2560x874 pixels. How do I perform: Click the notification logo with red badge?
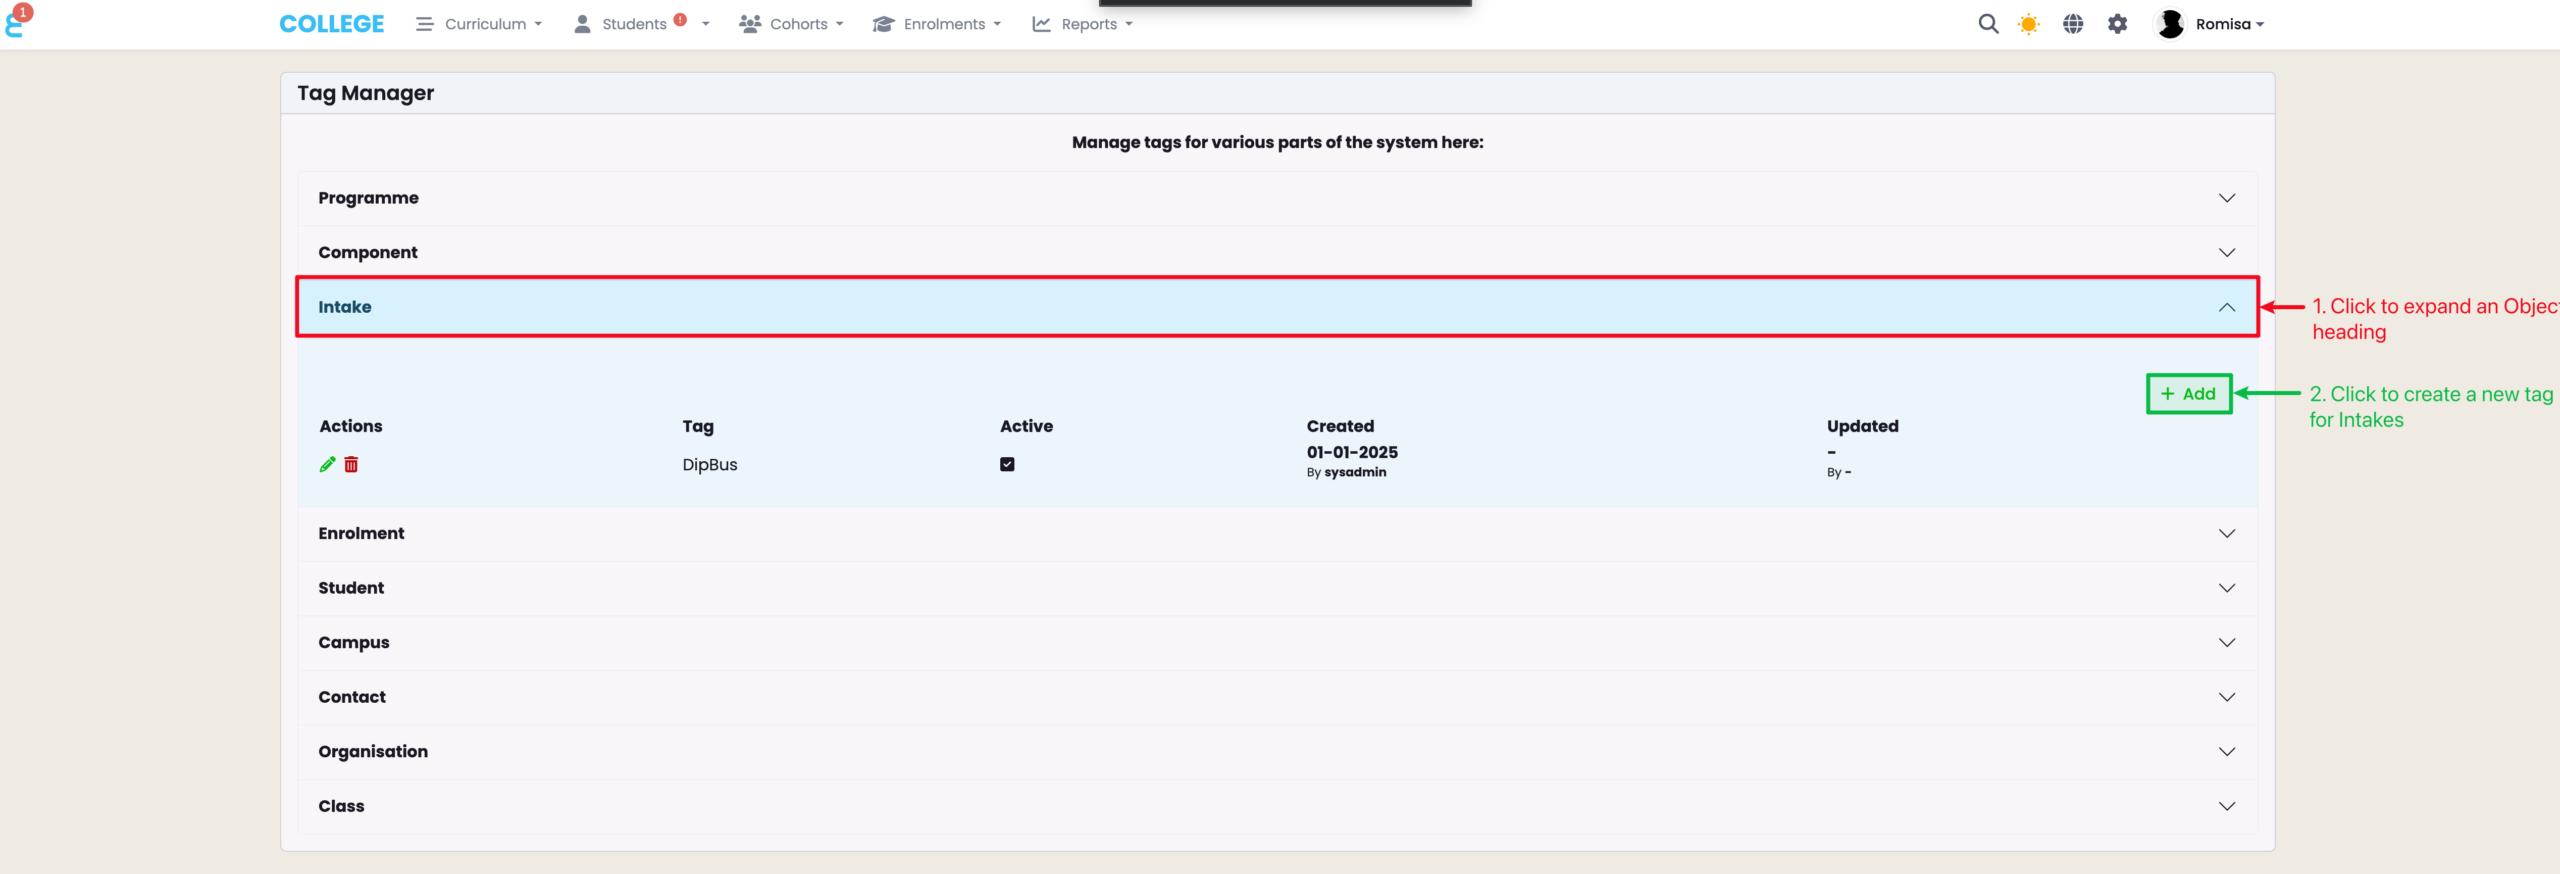coord(17,20)
